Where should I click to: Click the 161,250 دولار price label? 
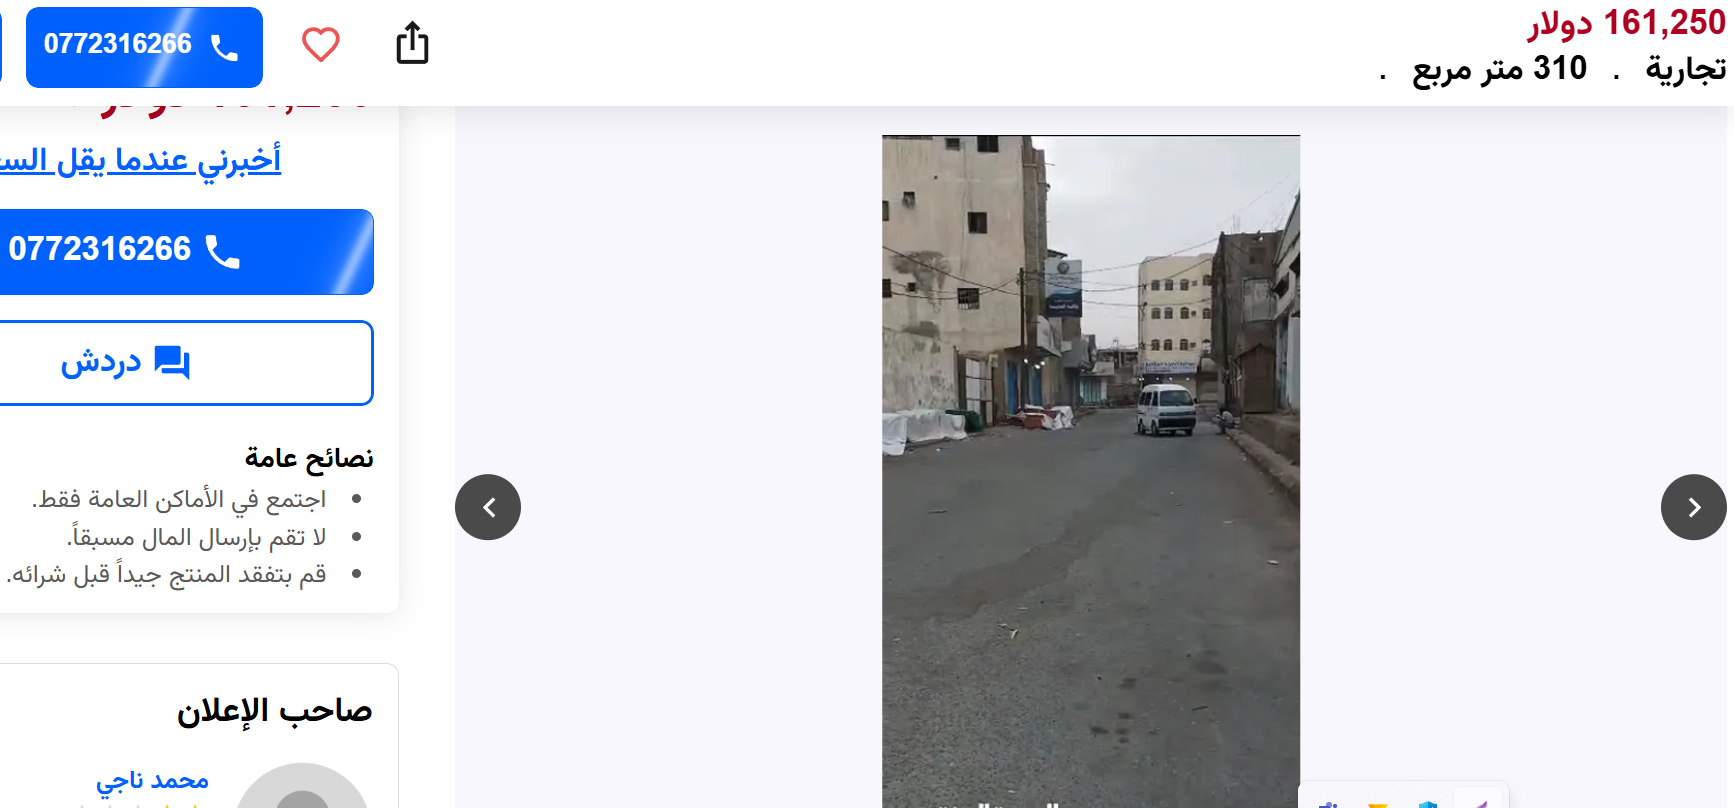(x=1626, y=23)
